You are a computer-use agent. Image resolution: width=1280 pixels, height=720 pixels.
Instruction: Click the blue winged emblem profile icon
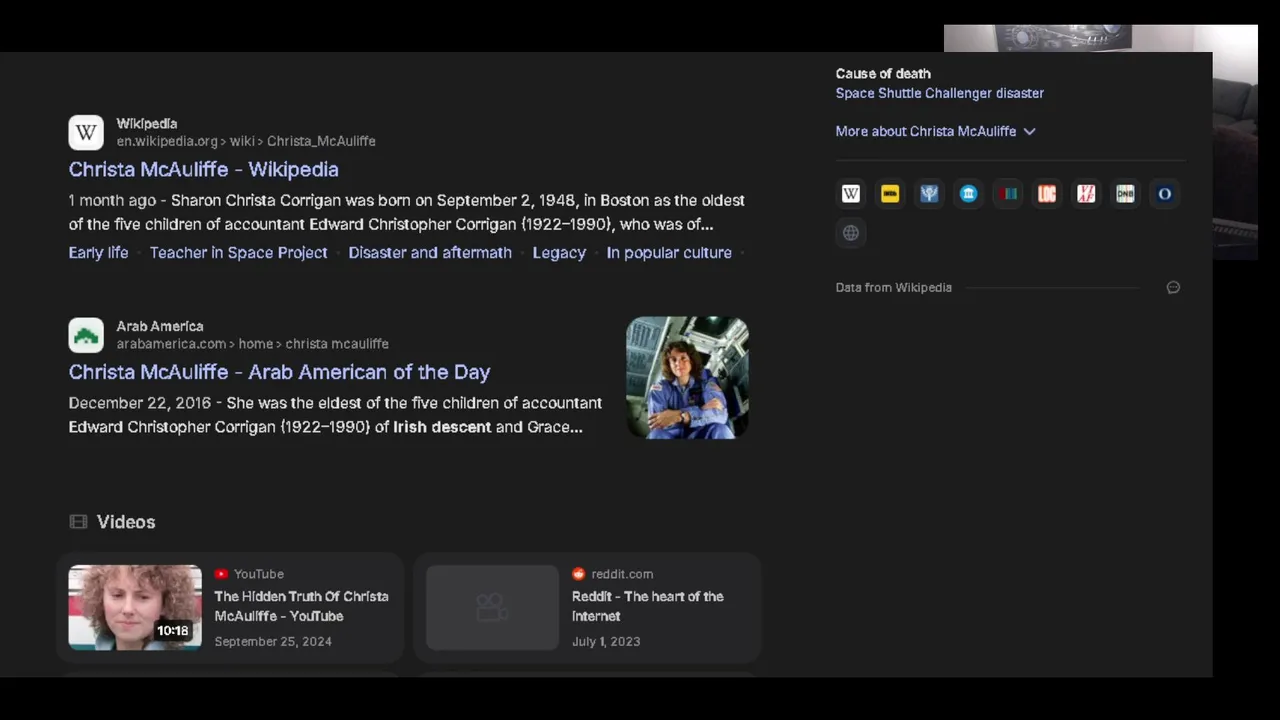929,194
